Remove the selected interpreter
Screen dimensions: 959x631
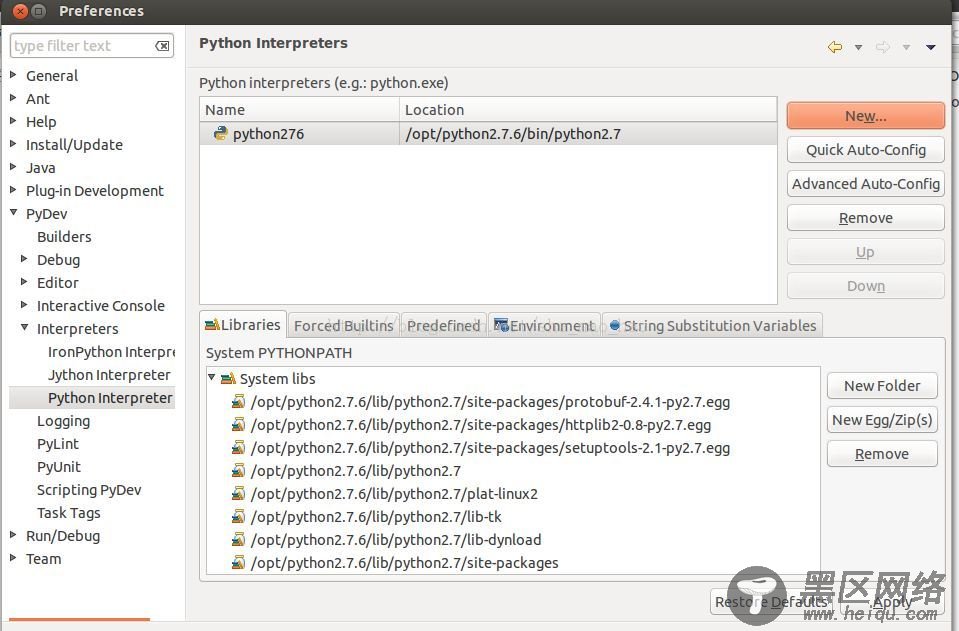865,218
